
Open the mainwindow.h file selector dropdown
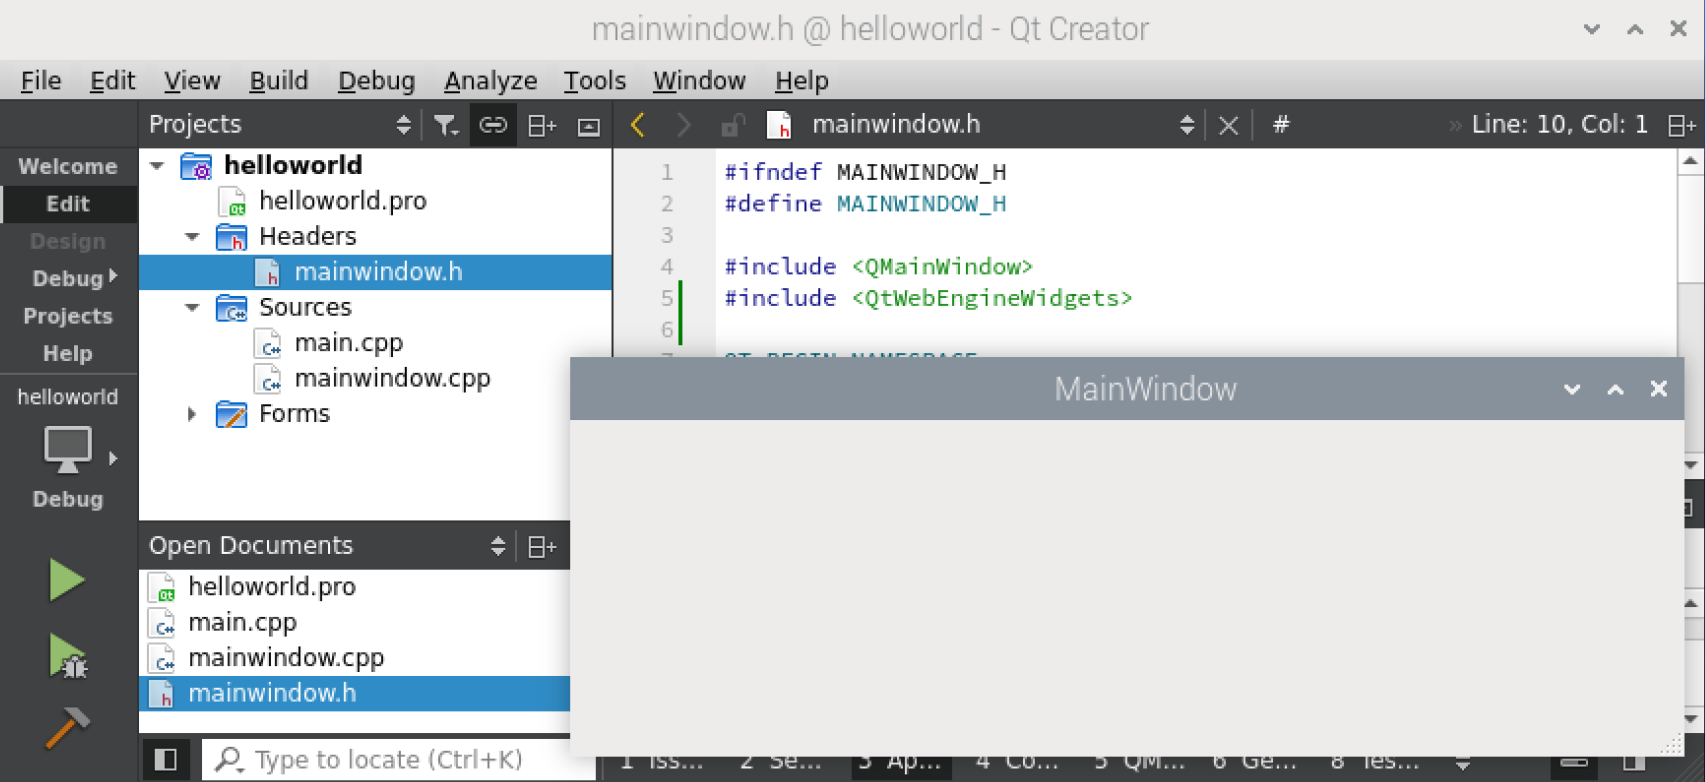click(x=1187, y=125)
